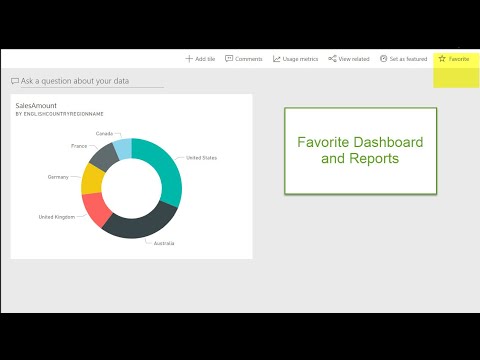Image resolution: width=480 pixels, height=360 pixels.
Task: Open Comments from the toolbar
Action: click(x=244, y=59)
